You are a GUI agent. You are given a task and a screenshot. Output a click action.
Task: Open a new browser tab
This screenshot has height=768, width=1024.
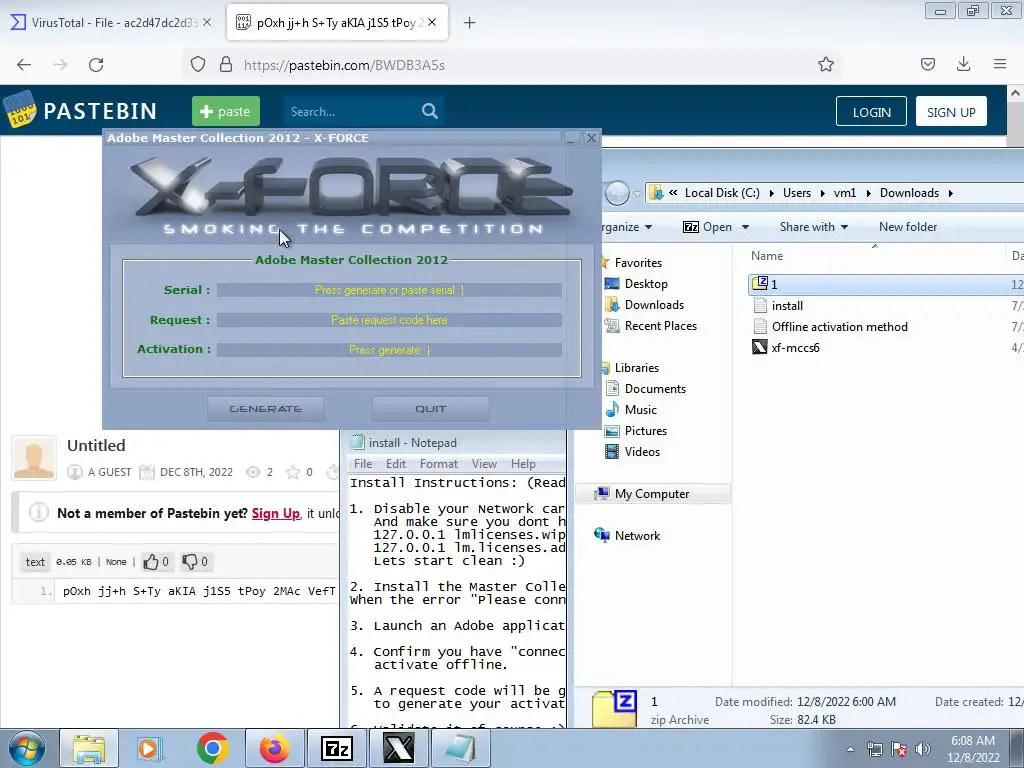[470, 23]
